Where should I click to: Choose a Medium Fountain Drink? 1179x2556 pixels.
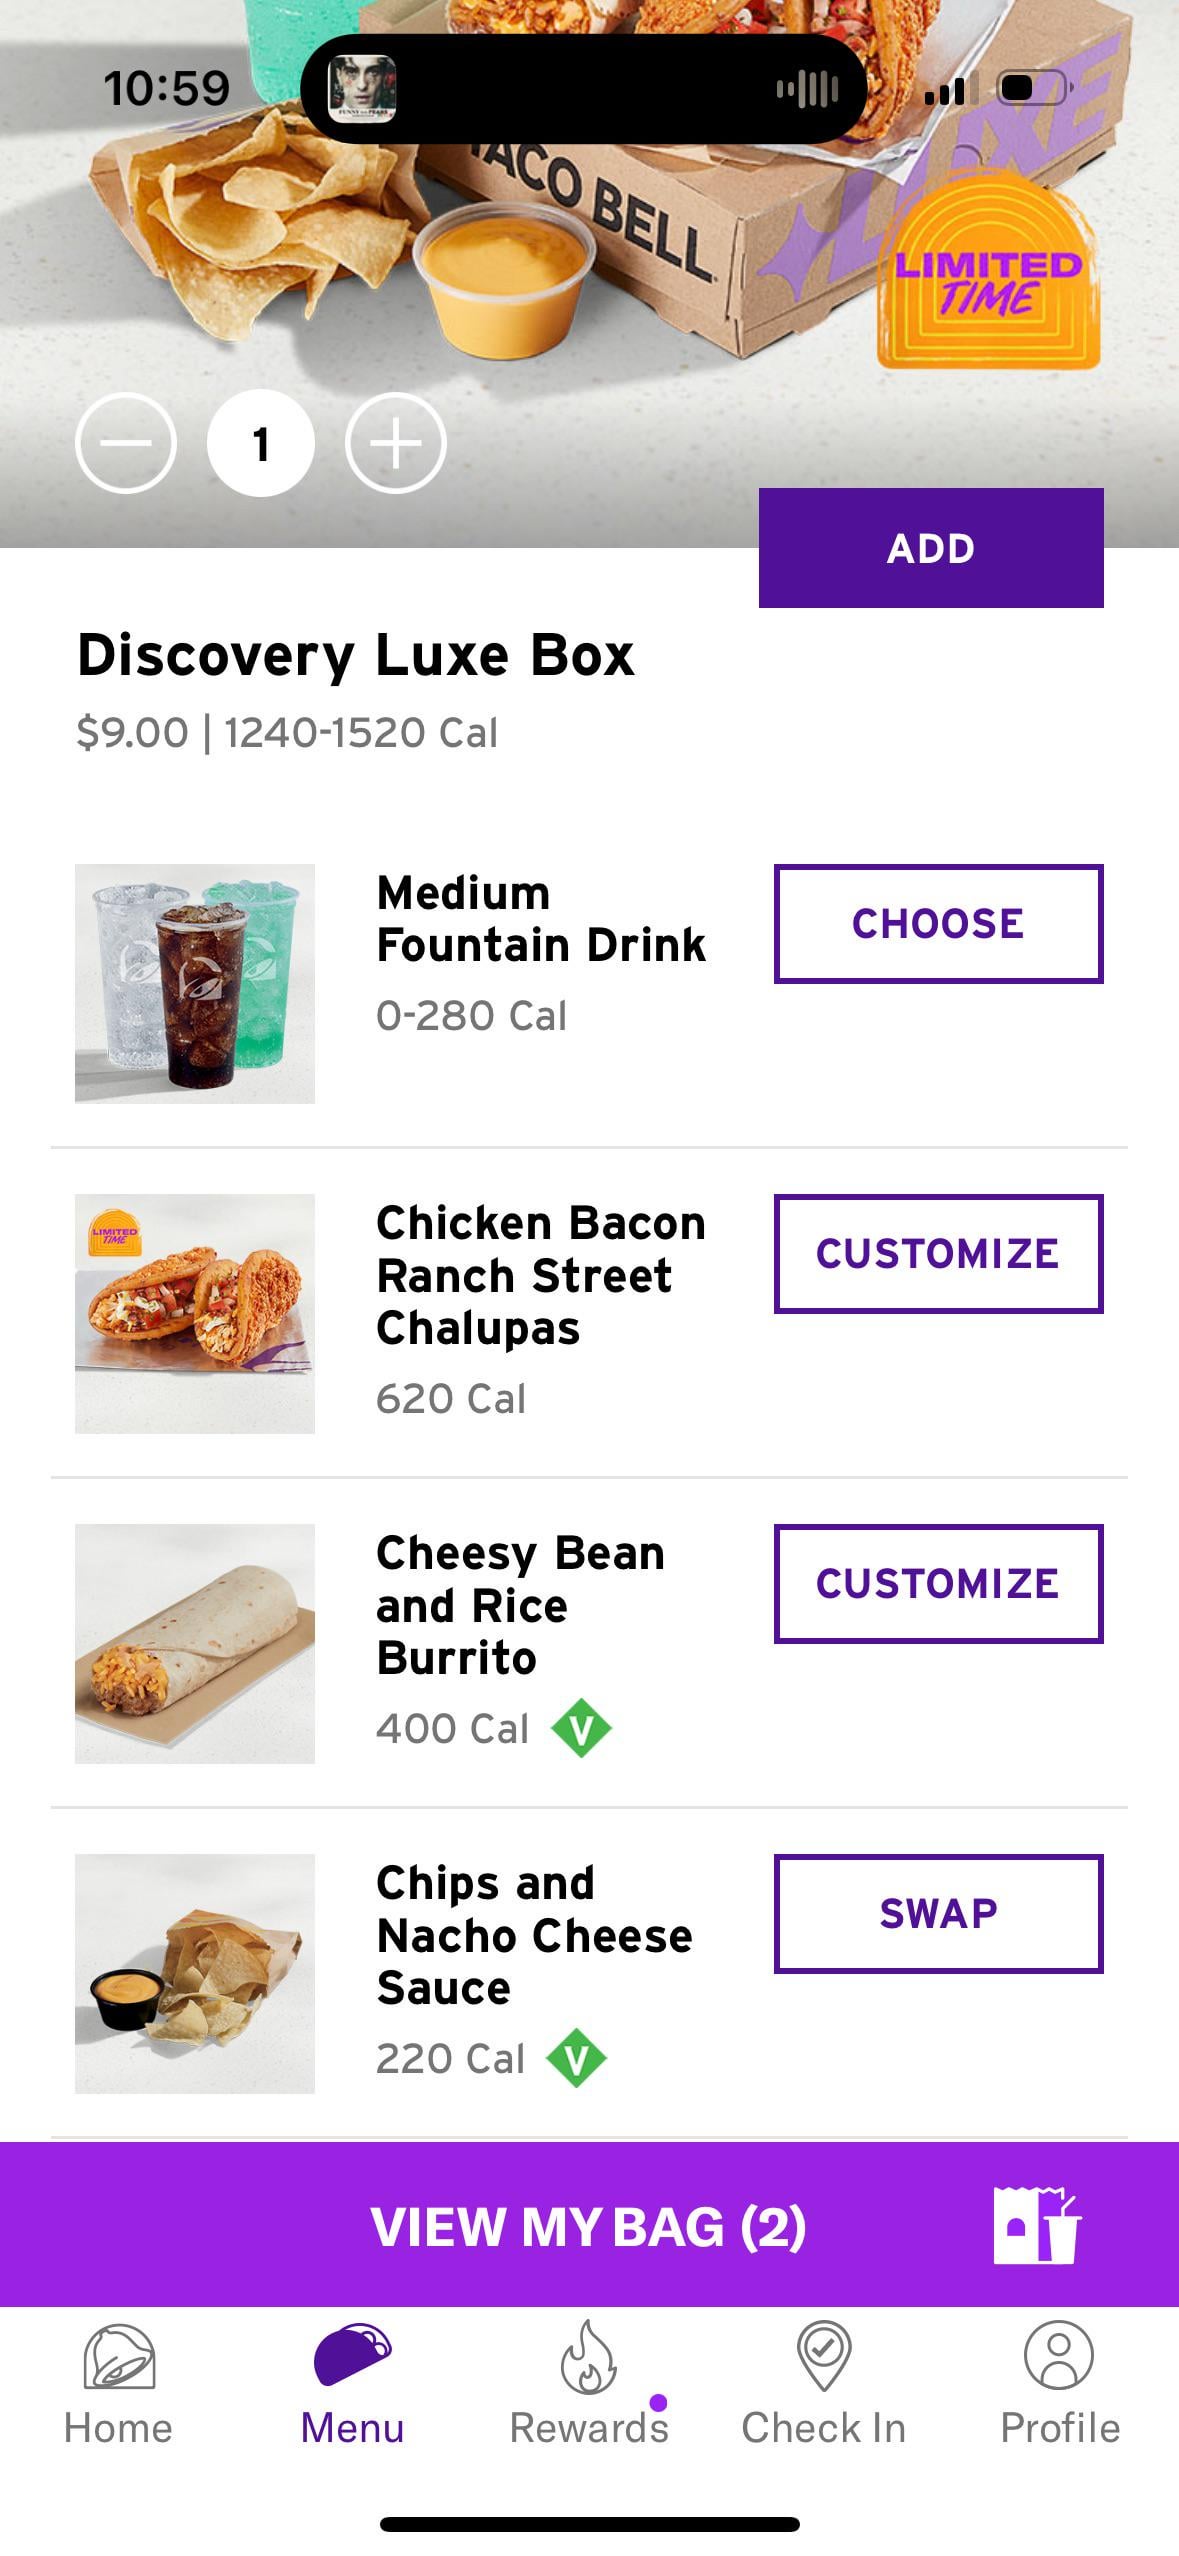coord(937,923)
